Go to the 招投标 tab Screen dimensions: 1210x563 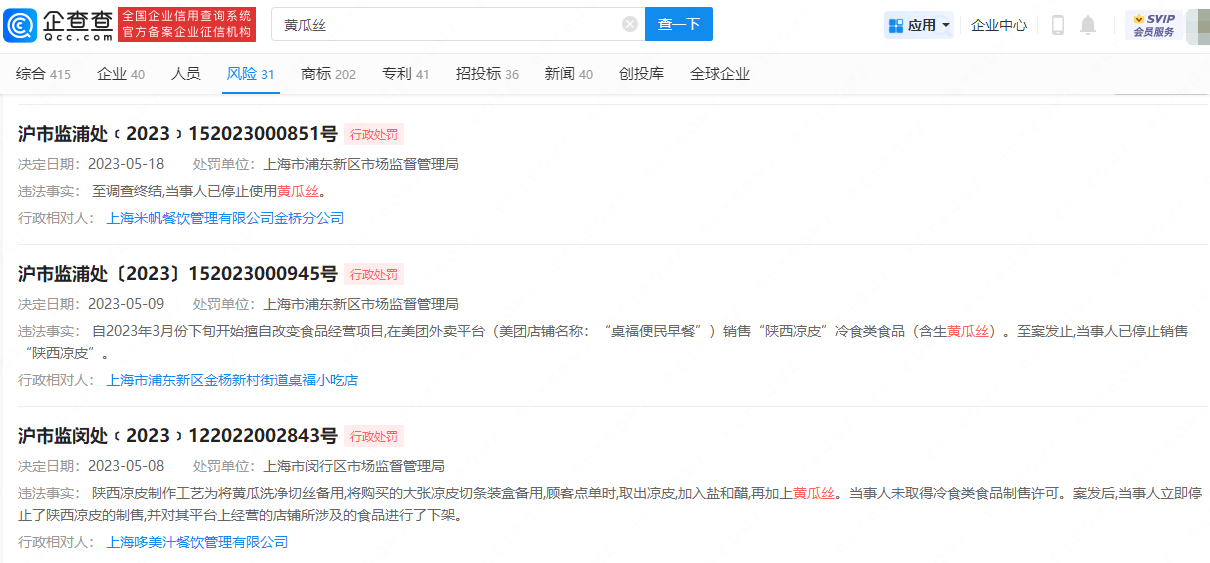[487, 74]
